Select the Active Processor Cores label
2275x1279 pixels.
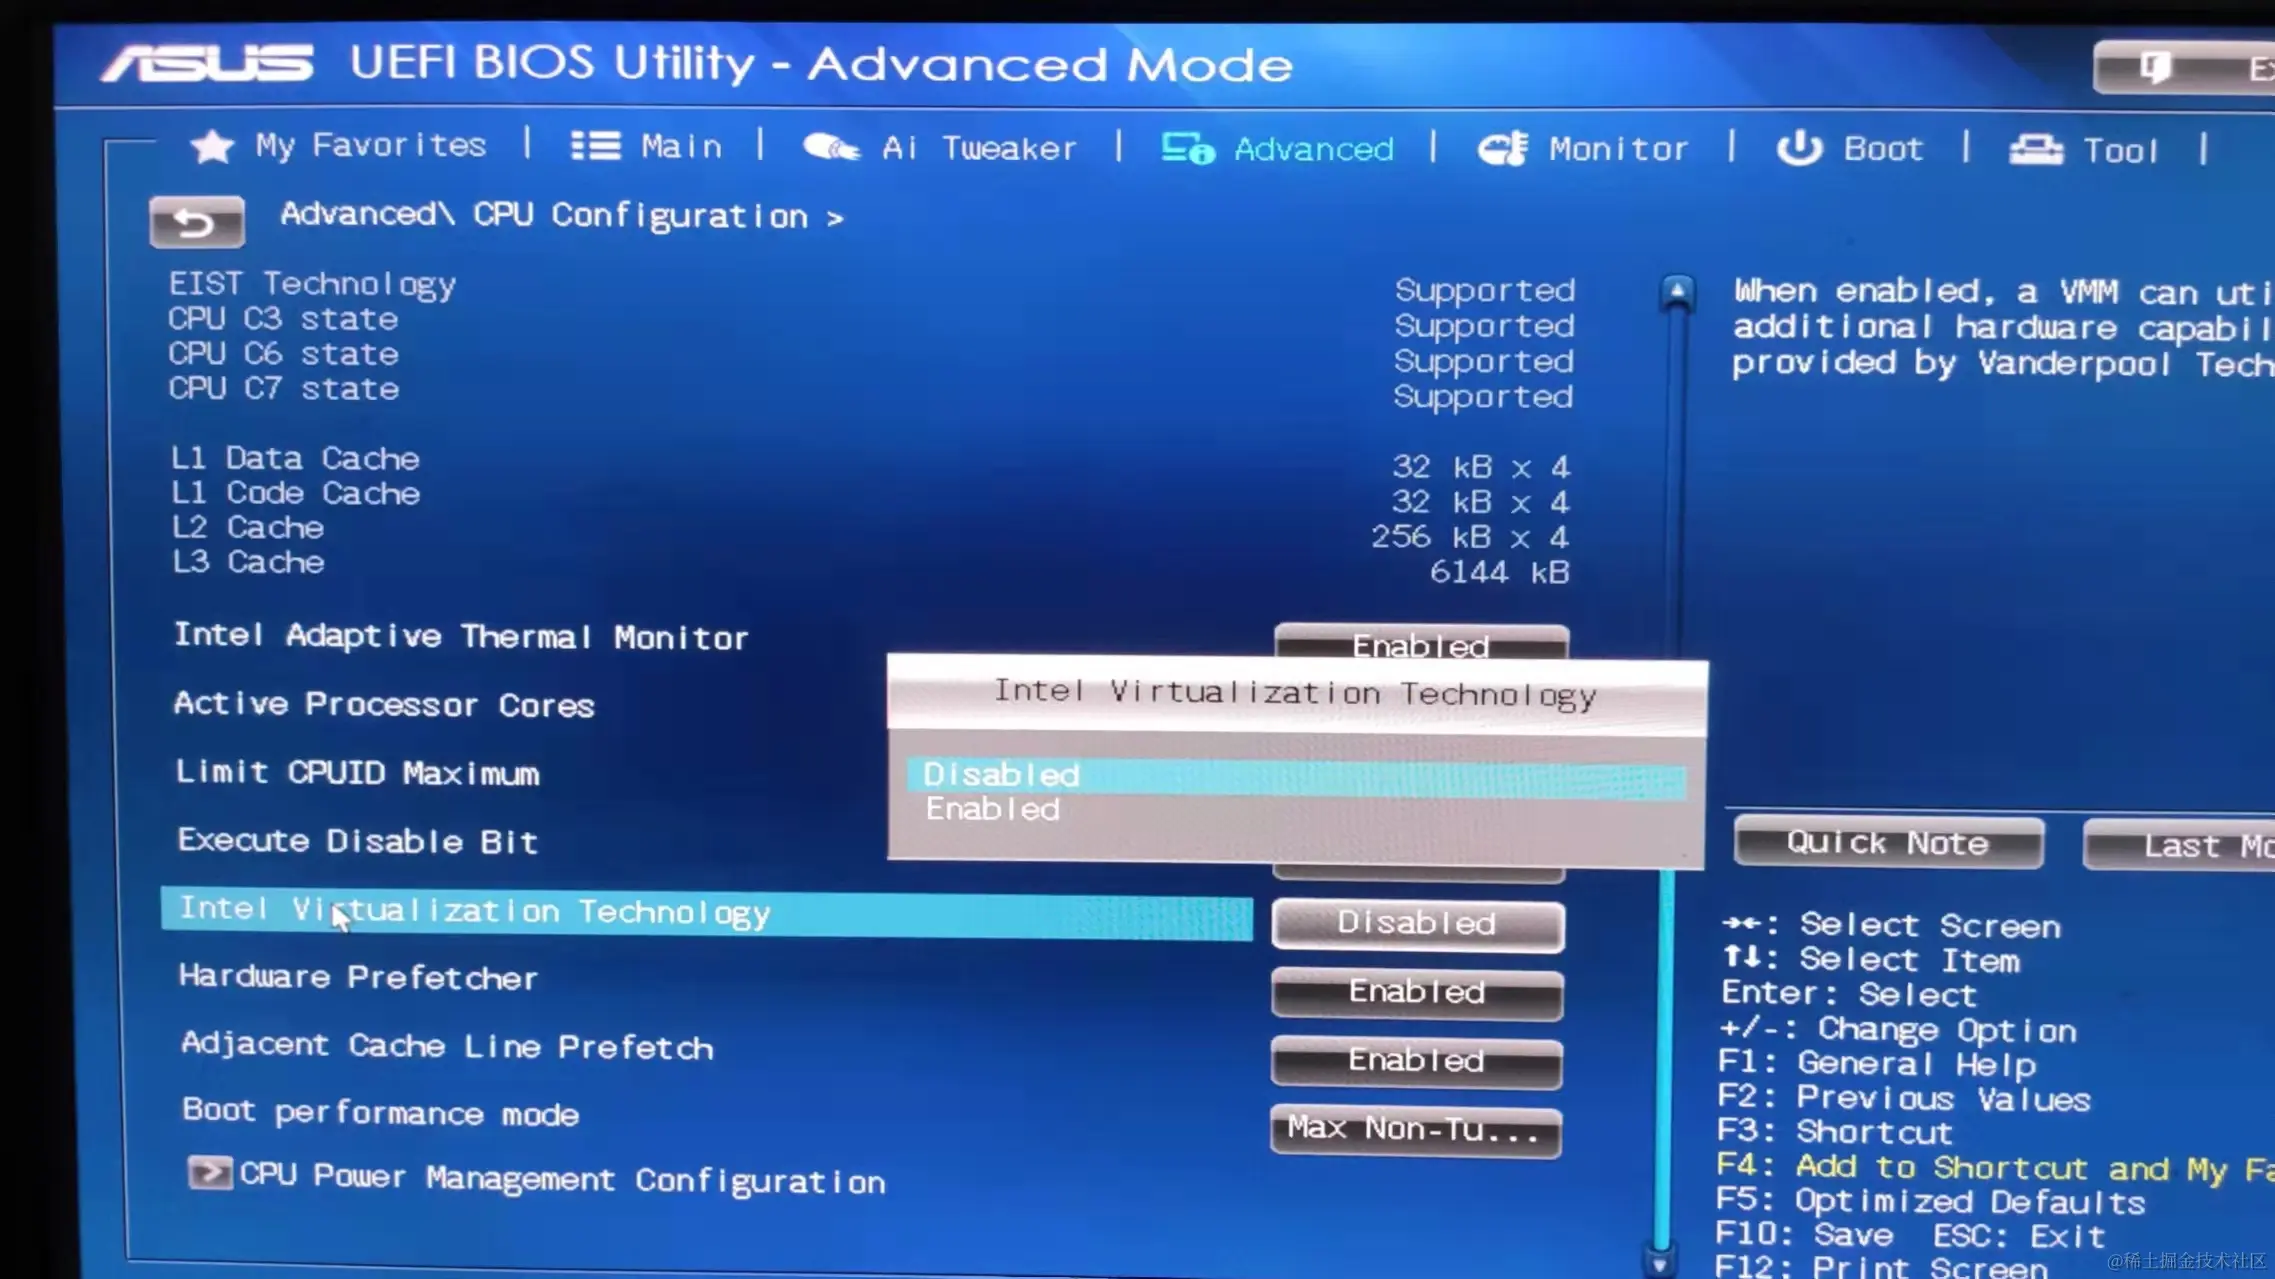tap(384, 705)
